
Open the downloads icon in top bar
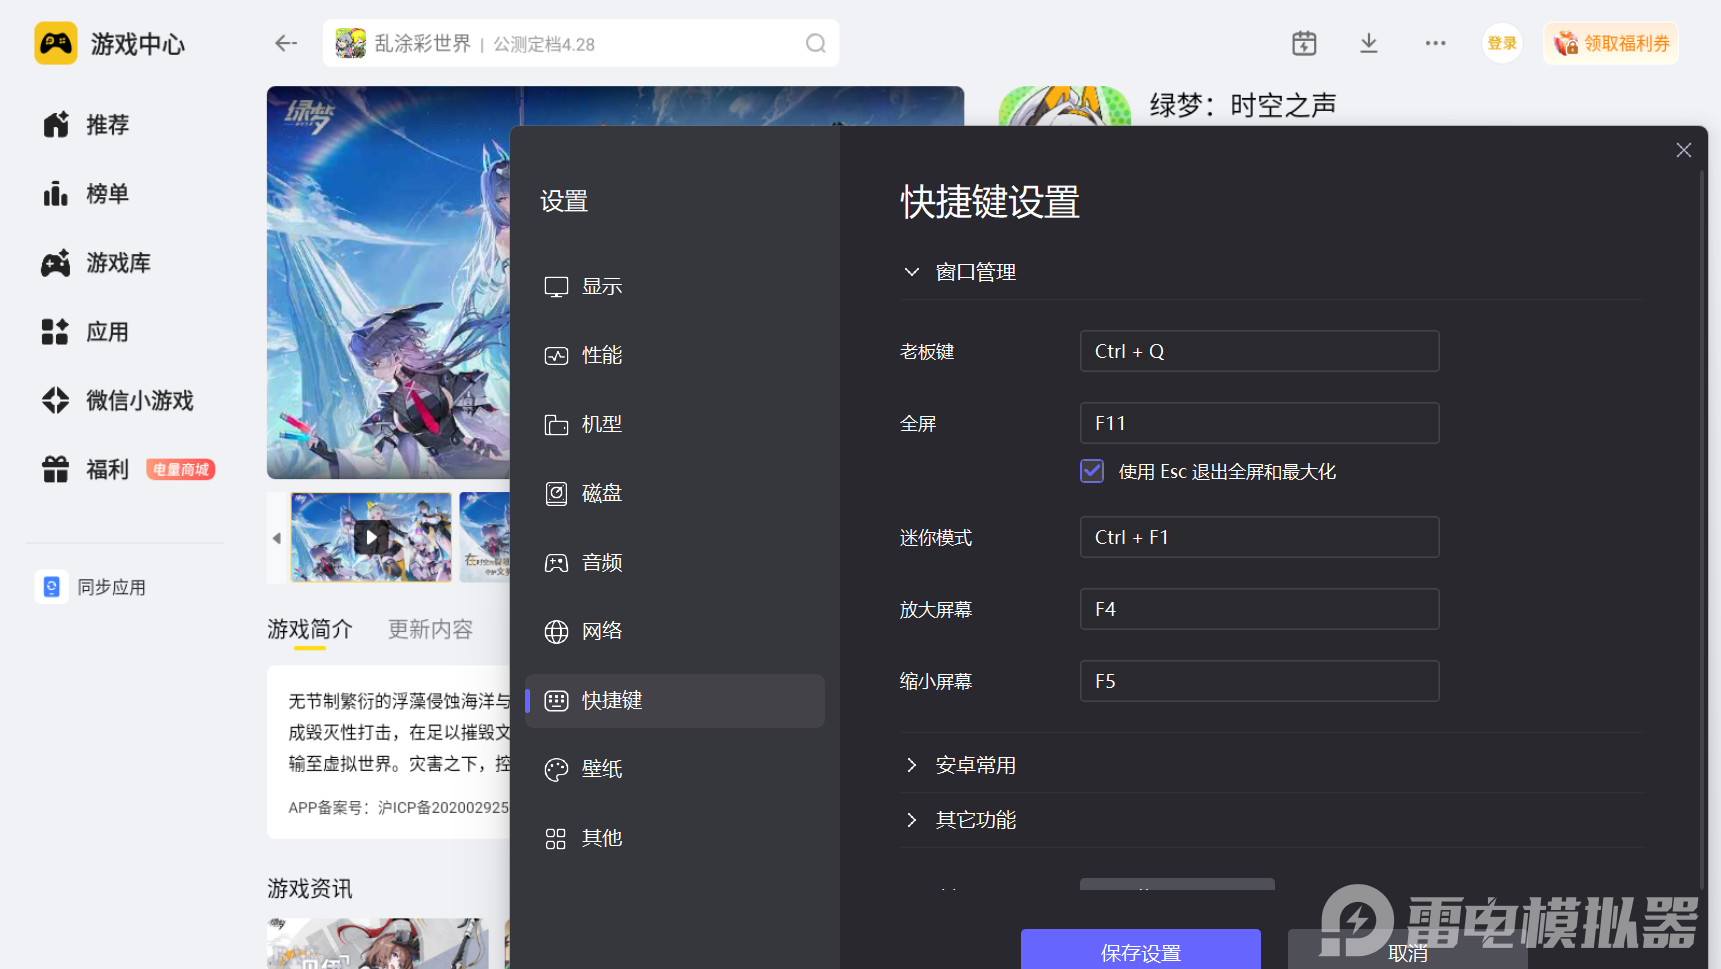1369,43
